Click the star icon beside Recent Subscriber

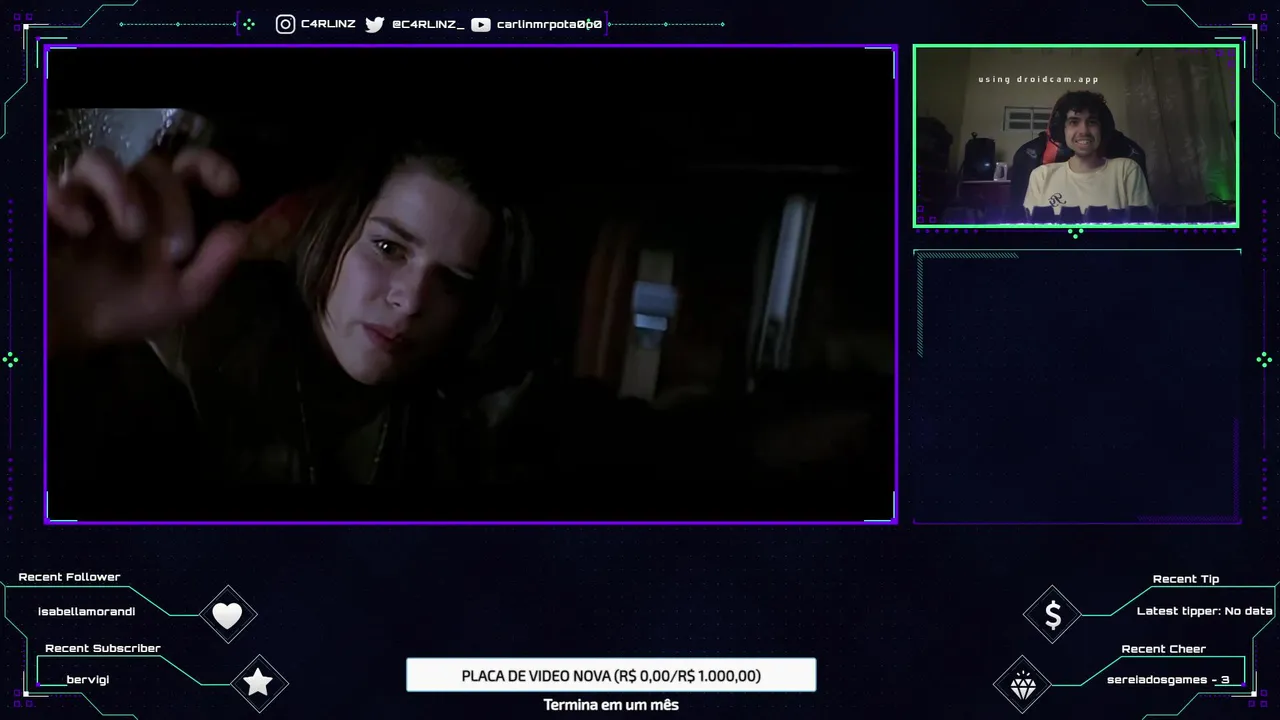coord(258,682)
